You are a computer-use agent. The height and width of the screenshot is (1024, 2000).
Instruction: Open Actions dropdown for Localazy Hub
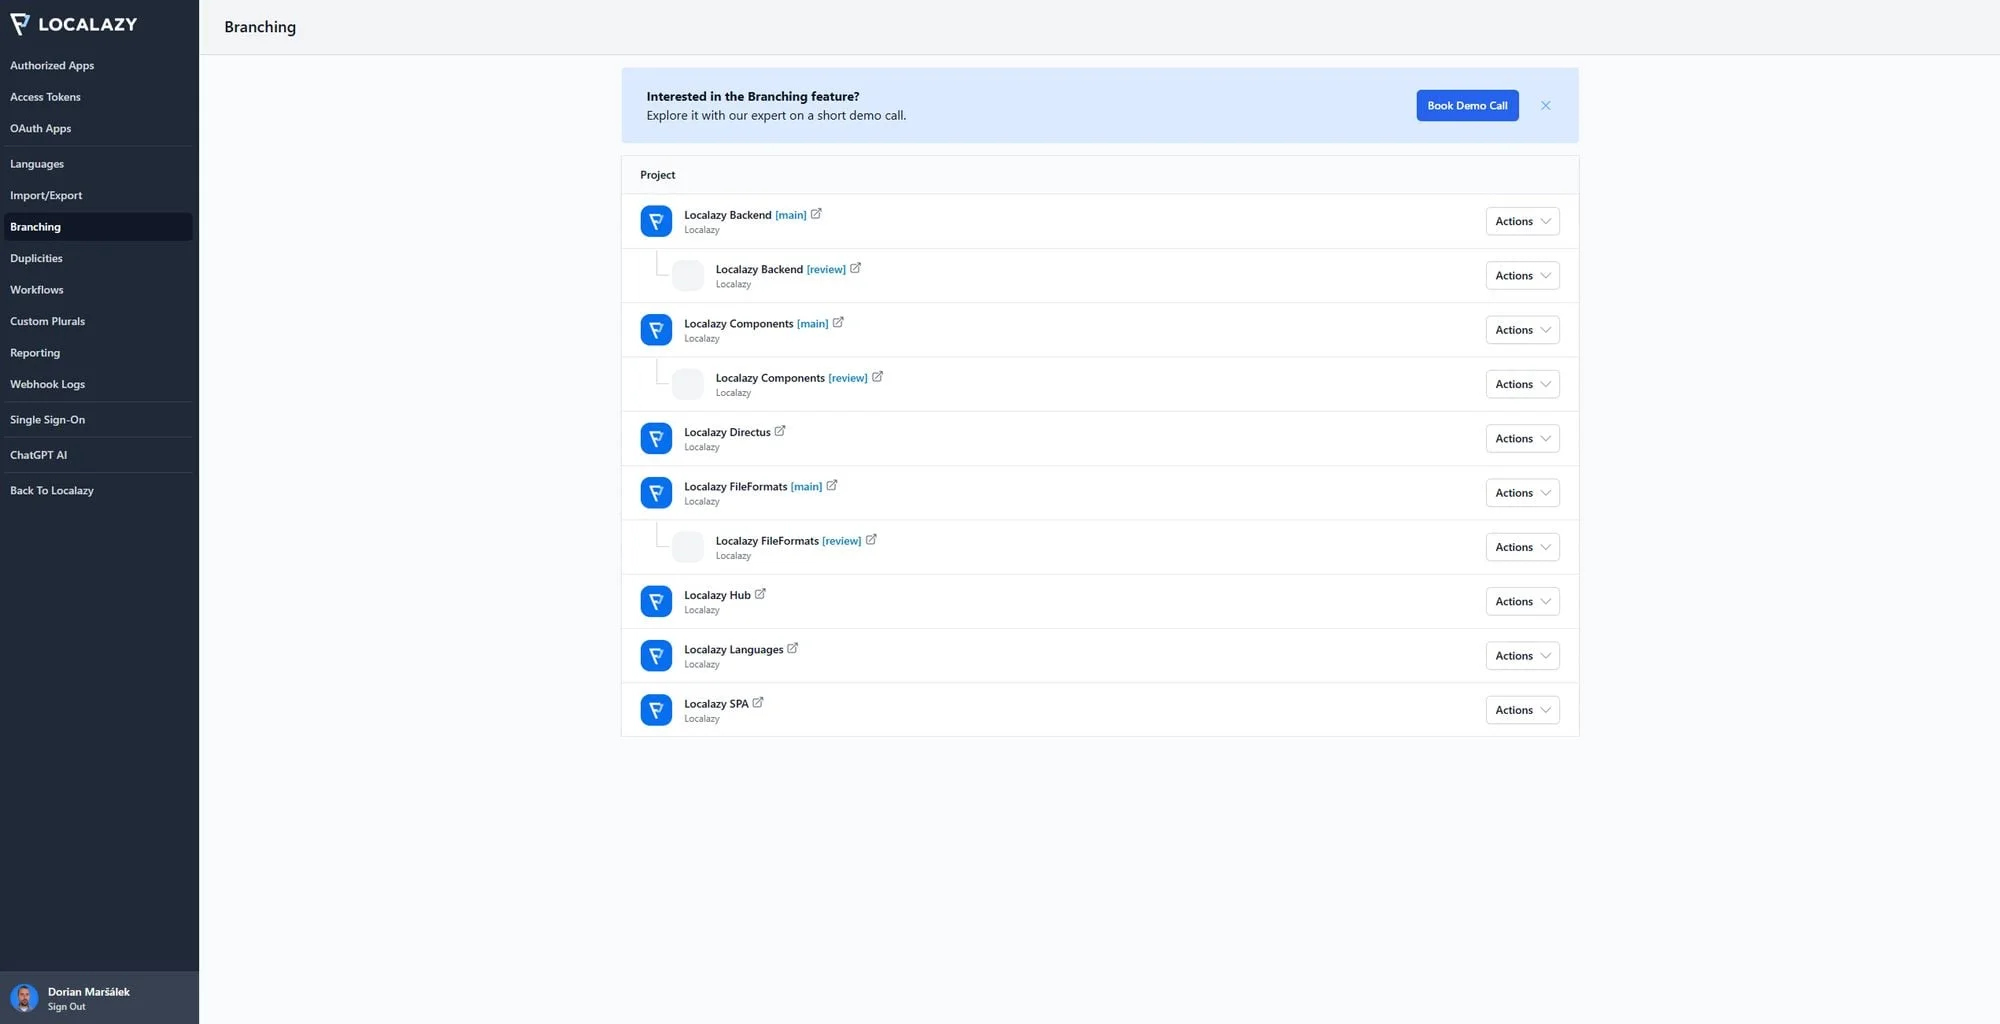click(1522, 601)
